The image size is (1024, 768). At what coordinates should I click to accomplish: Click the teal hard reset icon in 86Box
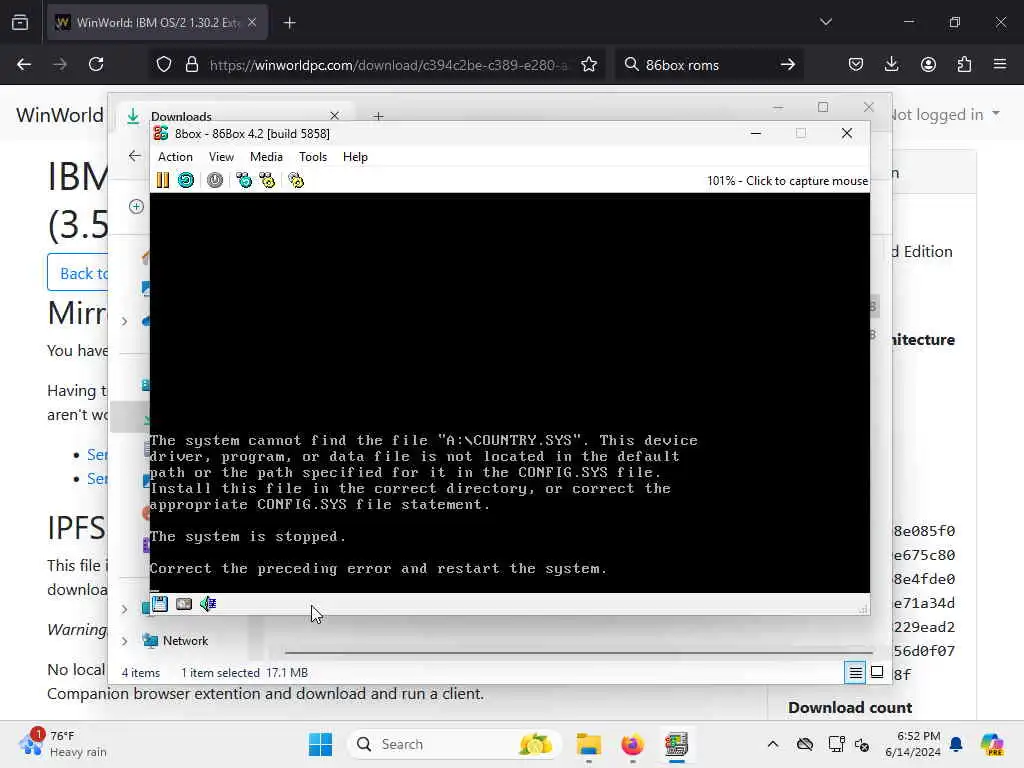tap(186, 180)
